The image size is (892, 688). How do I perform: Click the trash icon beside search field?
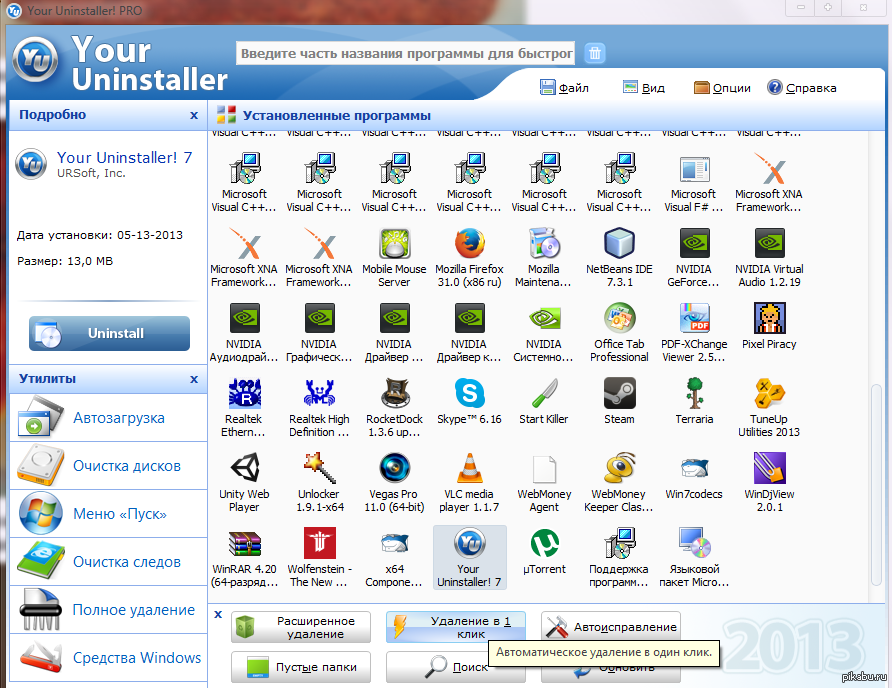pos(595,53)
